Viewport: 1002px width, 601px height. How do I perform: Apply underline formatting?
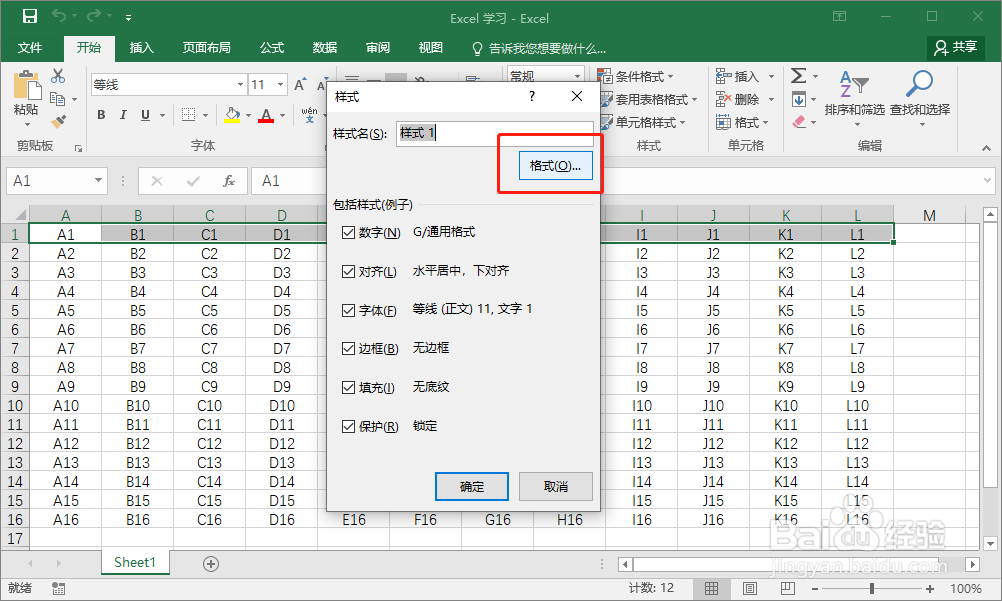click(145, 115)
